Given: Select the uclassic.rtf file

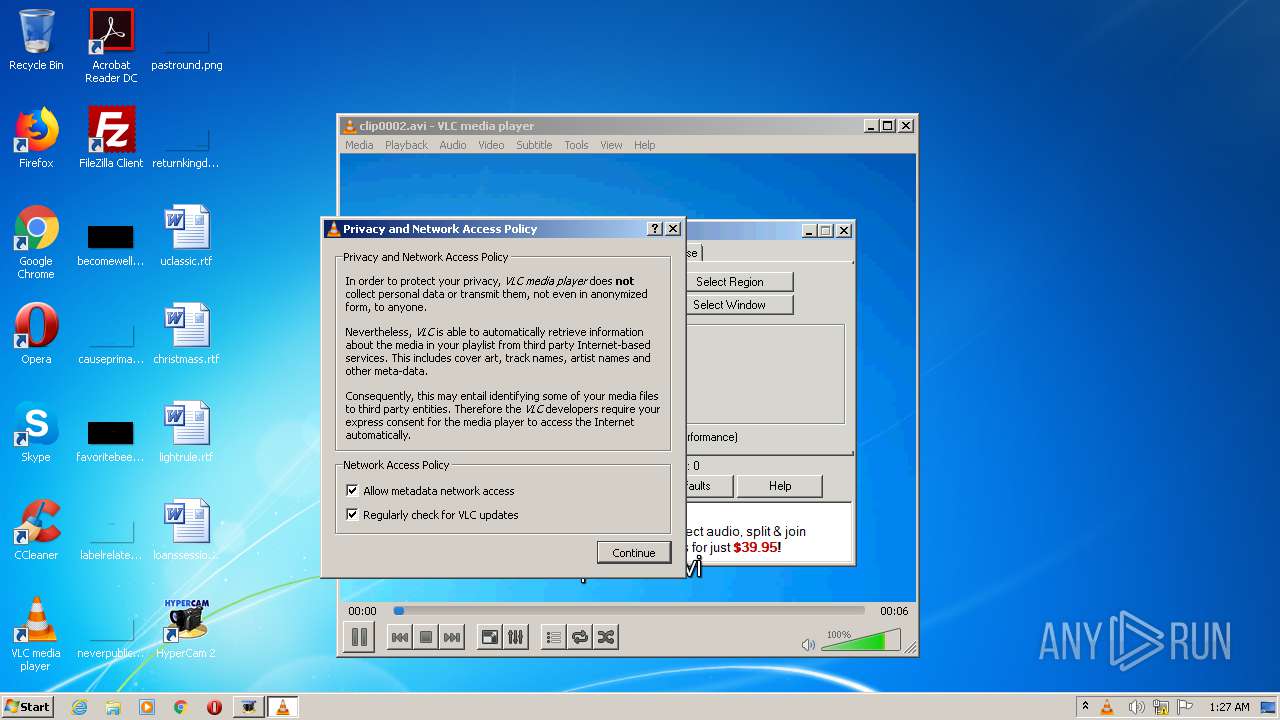Looking at the screenshot, I should pos(186,236).
